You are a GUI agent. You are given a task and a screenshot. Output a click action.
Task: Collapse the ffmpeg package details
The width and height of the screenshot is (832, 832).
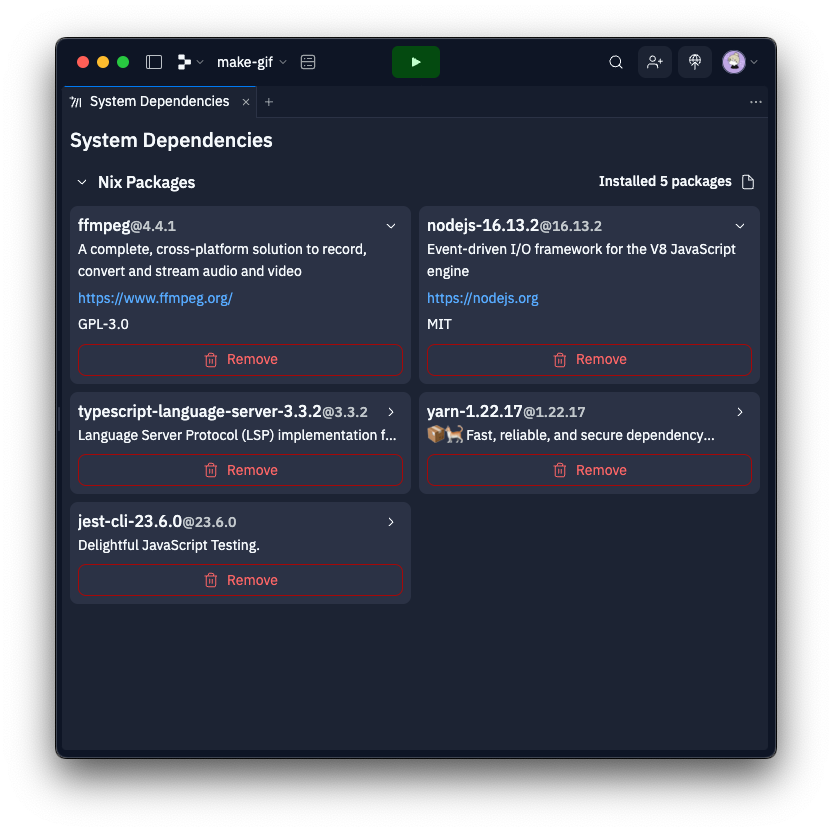point(391,225)
